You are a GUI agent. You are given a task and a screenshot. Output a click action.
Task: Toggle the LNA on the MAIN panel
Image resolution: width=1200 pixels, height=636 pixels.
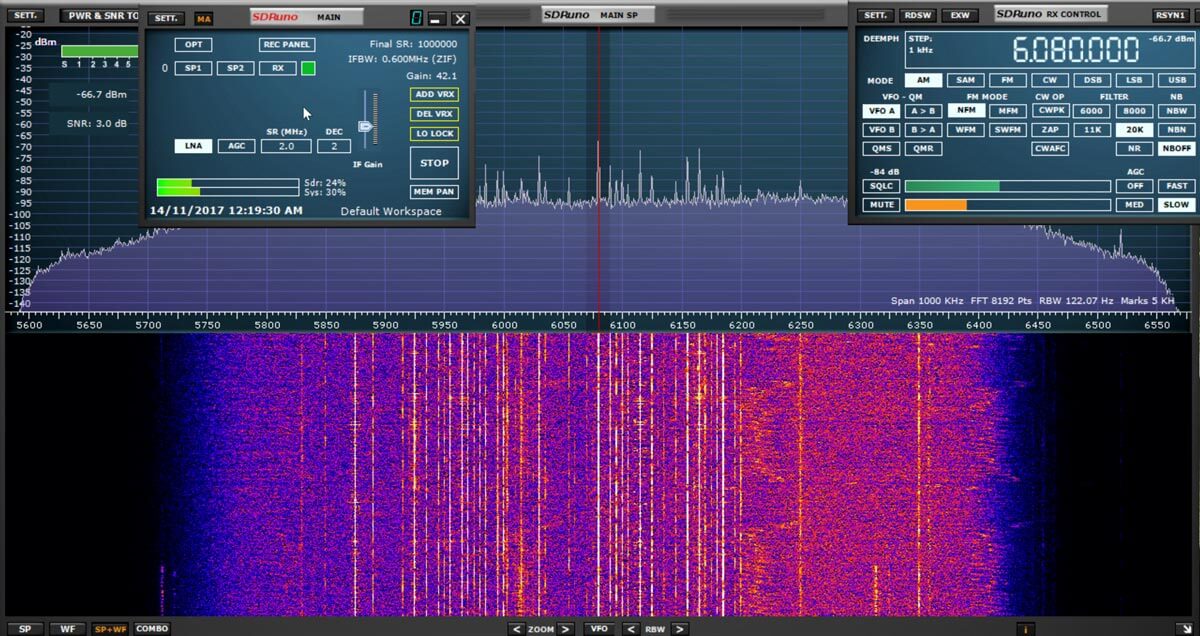(x=192, y=145)
